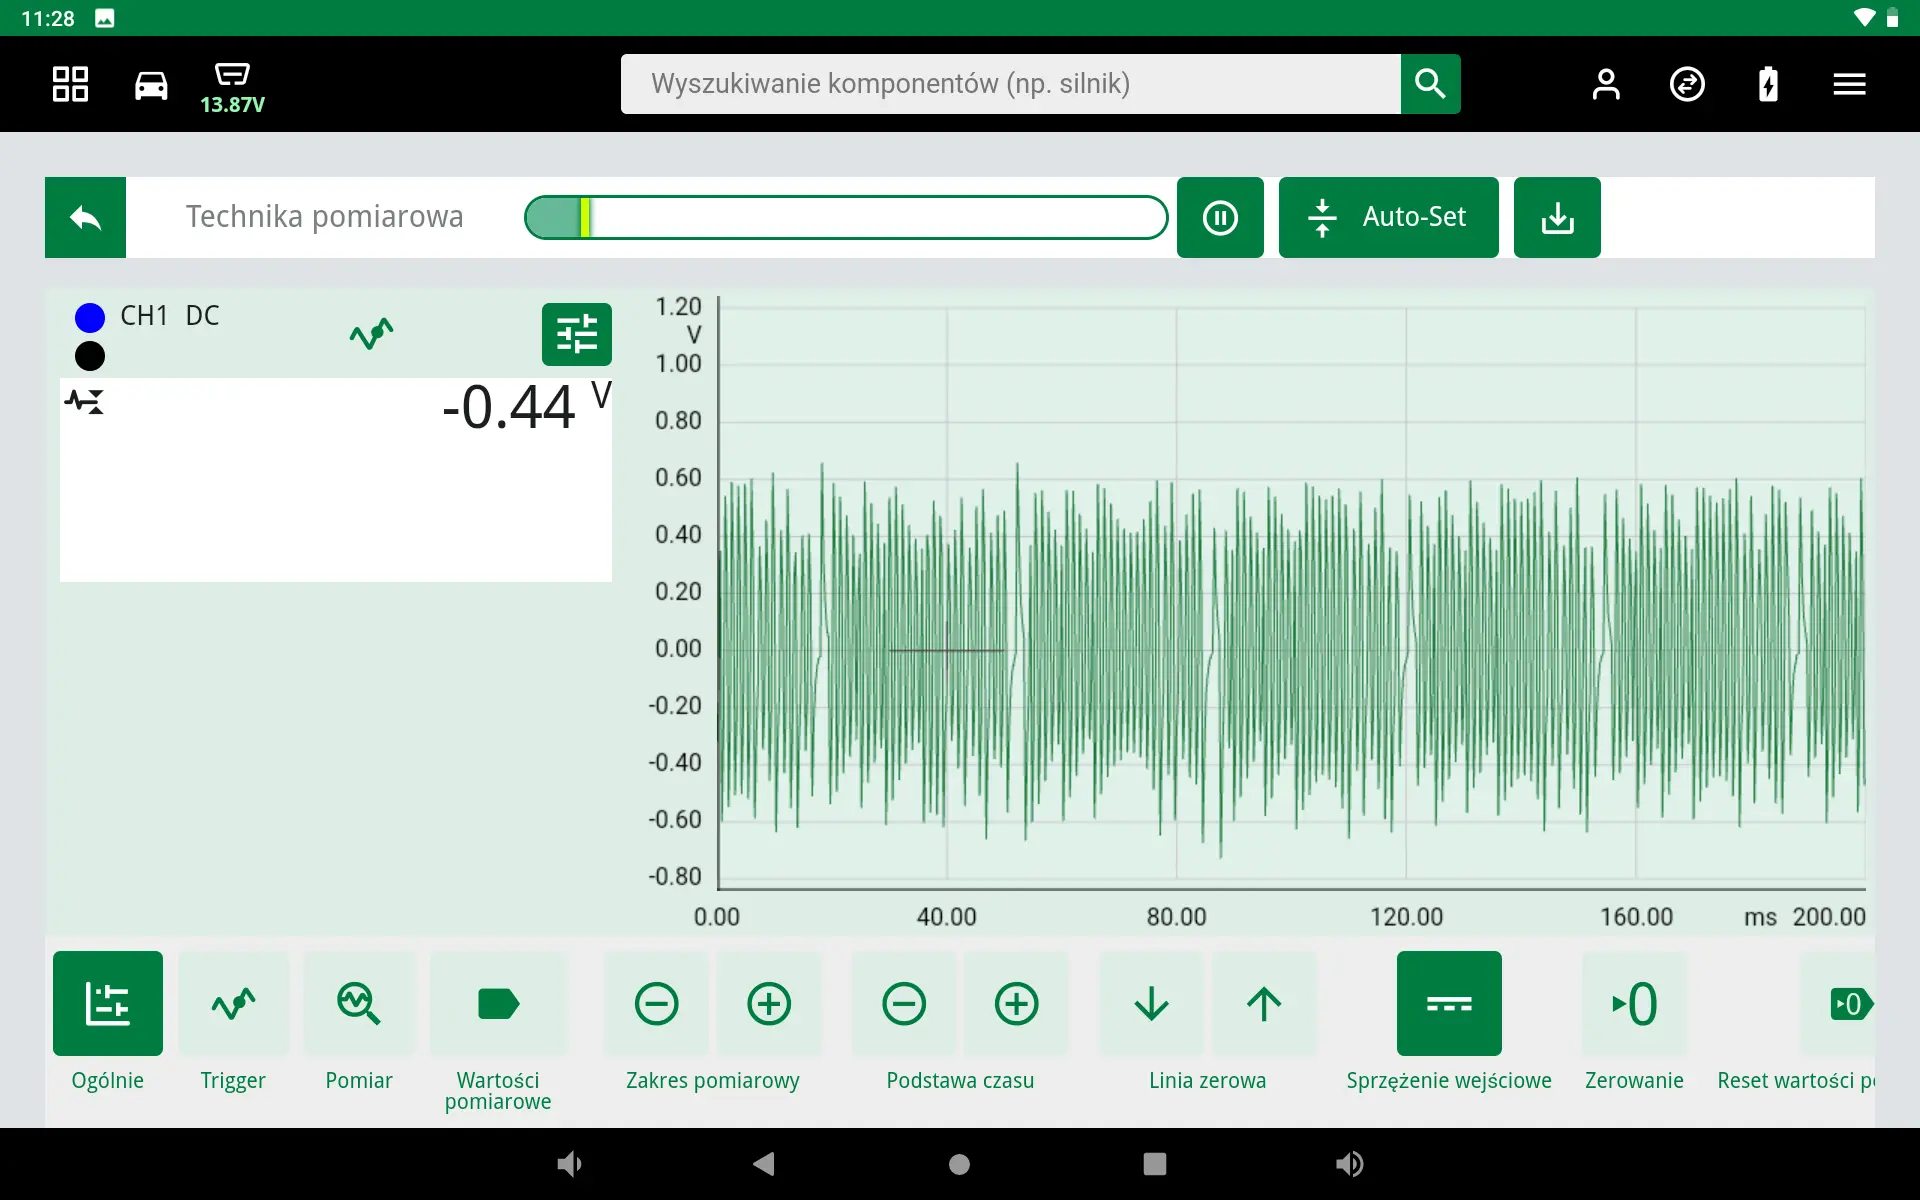Tap the data exchange sync icon

click(1687, 84)
